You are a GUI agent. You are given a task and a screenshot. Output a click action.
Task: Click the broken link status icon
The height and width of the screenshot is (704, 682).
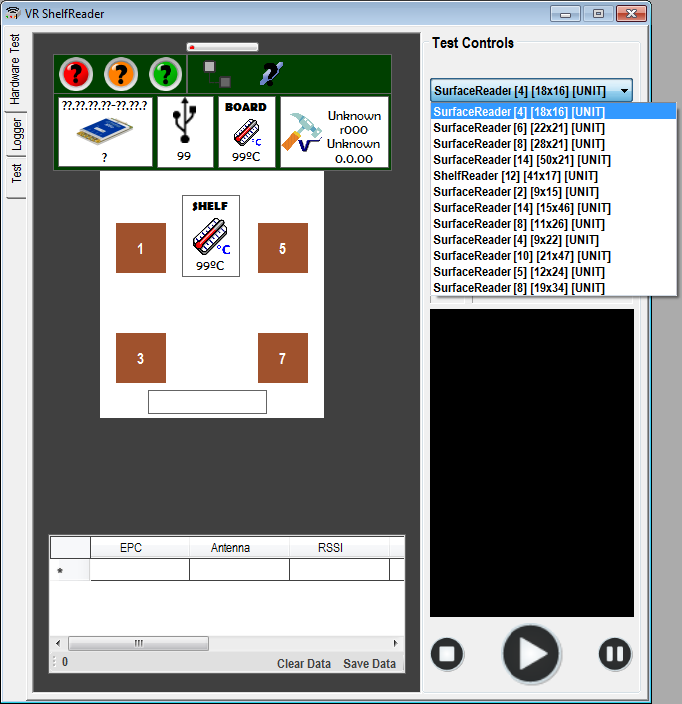pyautogui.click(x=271, y=73)
